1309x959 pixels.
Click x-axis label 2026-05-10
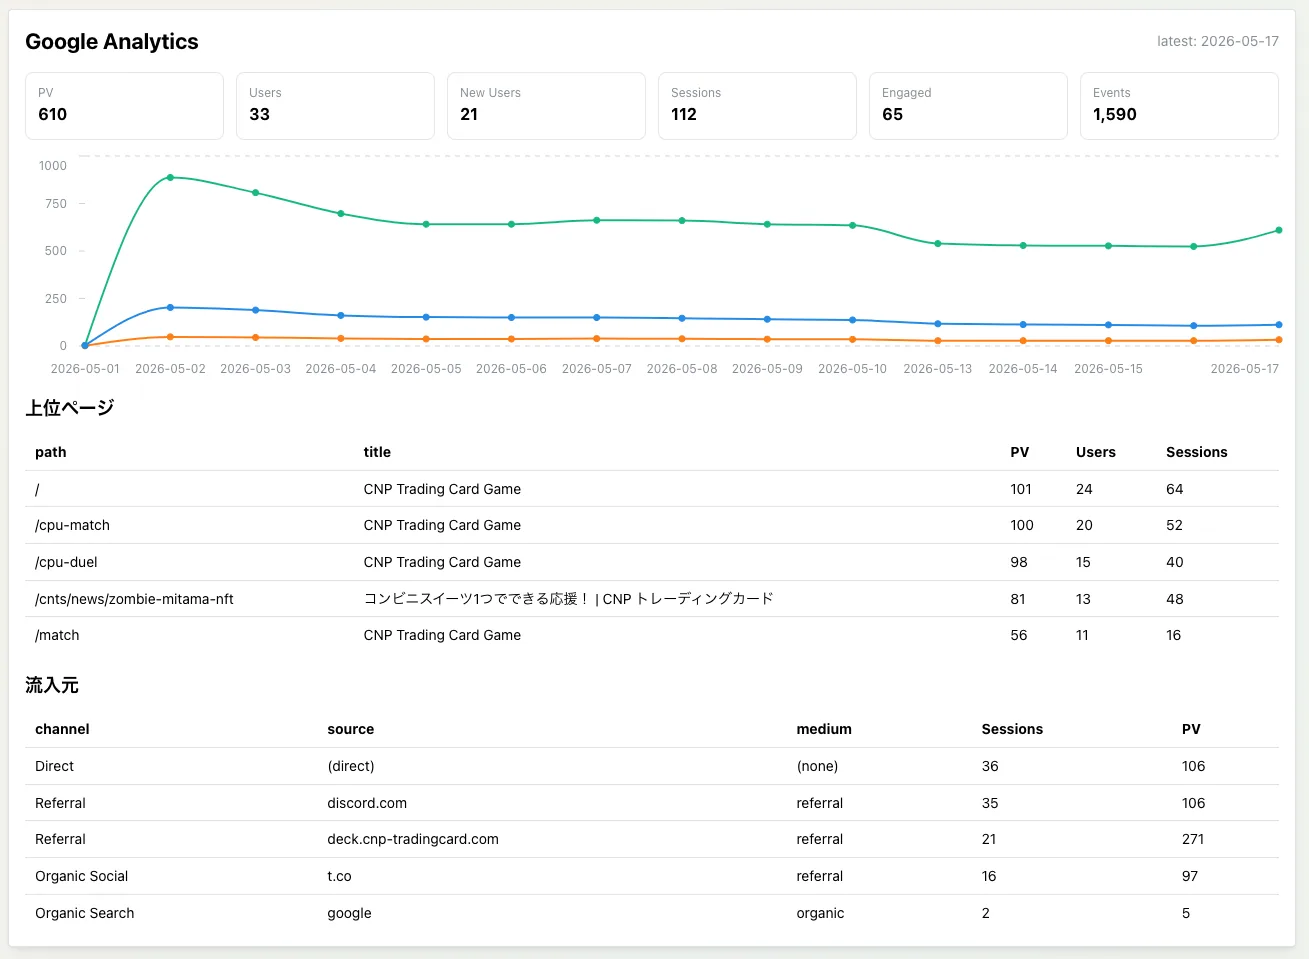[852, 369]
